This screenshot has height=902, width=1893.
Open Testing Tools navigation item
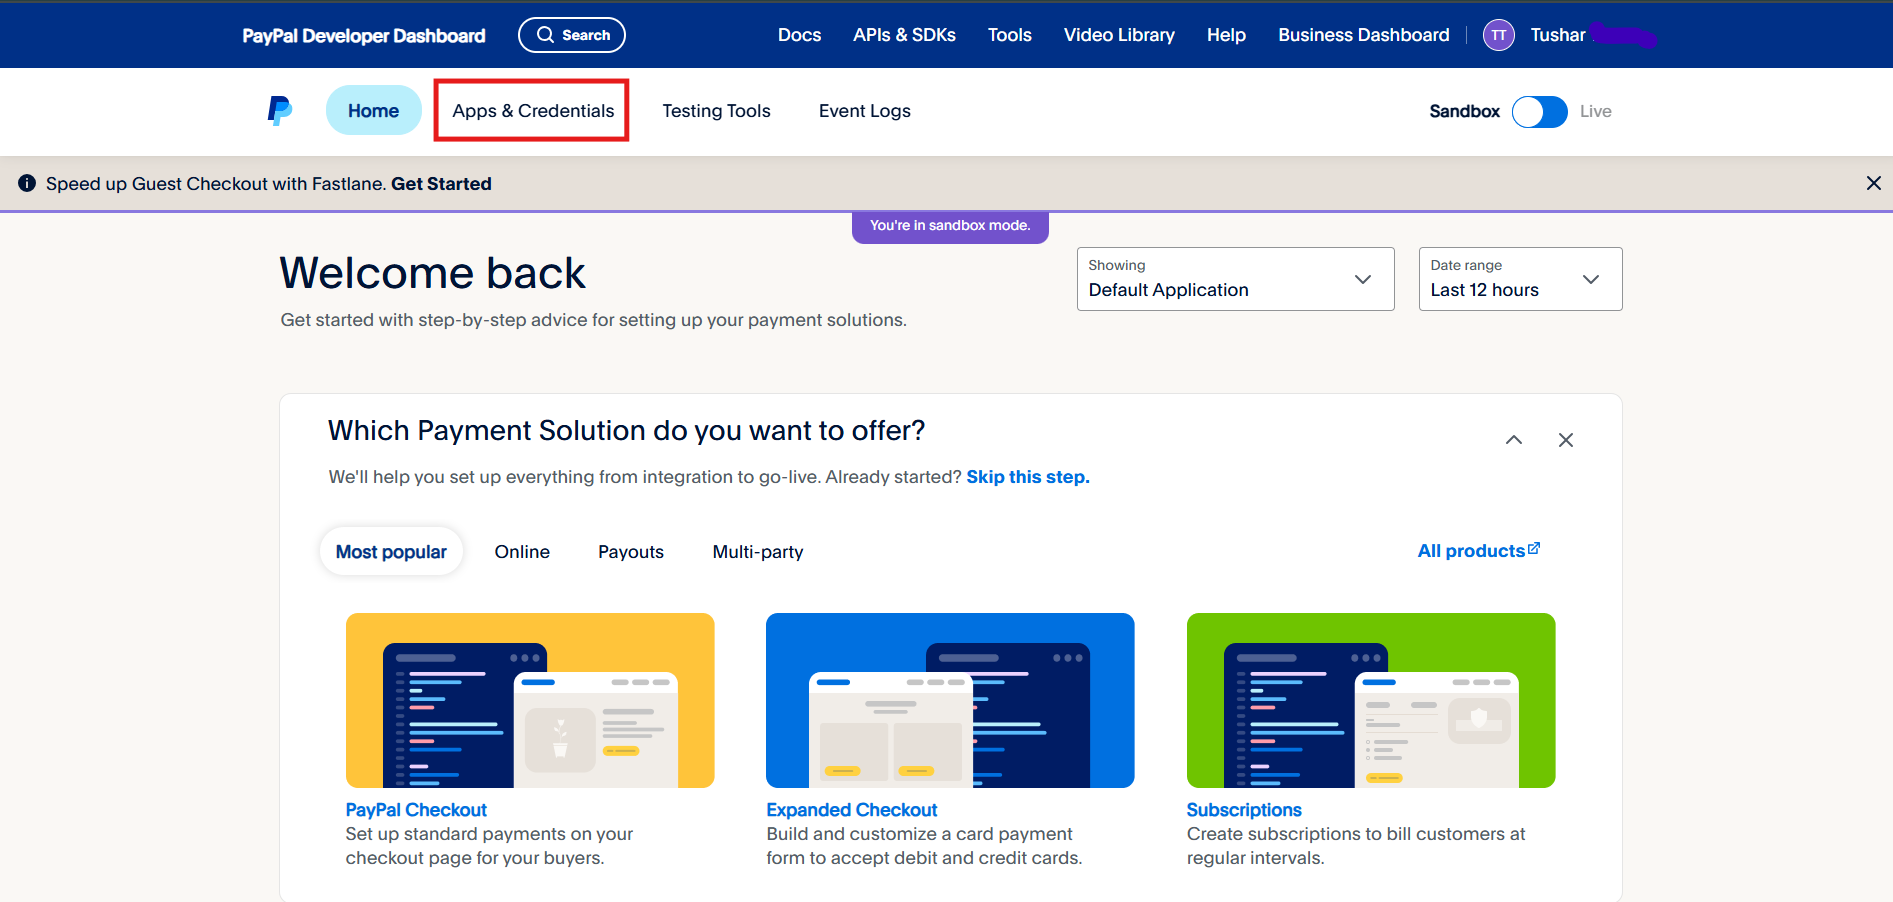716,111
